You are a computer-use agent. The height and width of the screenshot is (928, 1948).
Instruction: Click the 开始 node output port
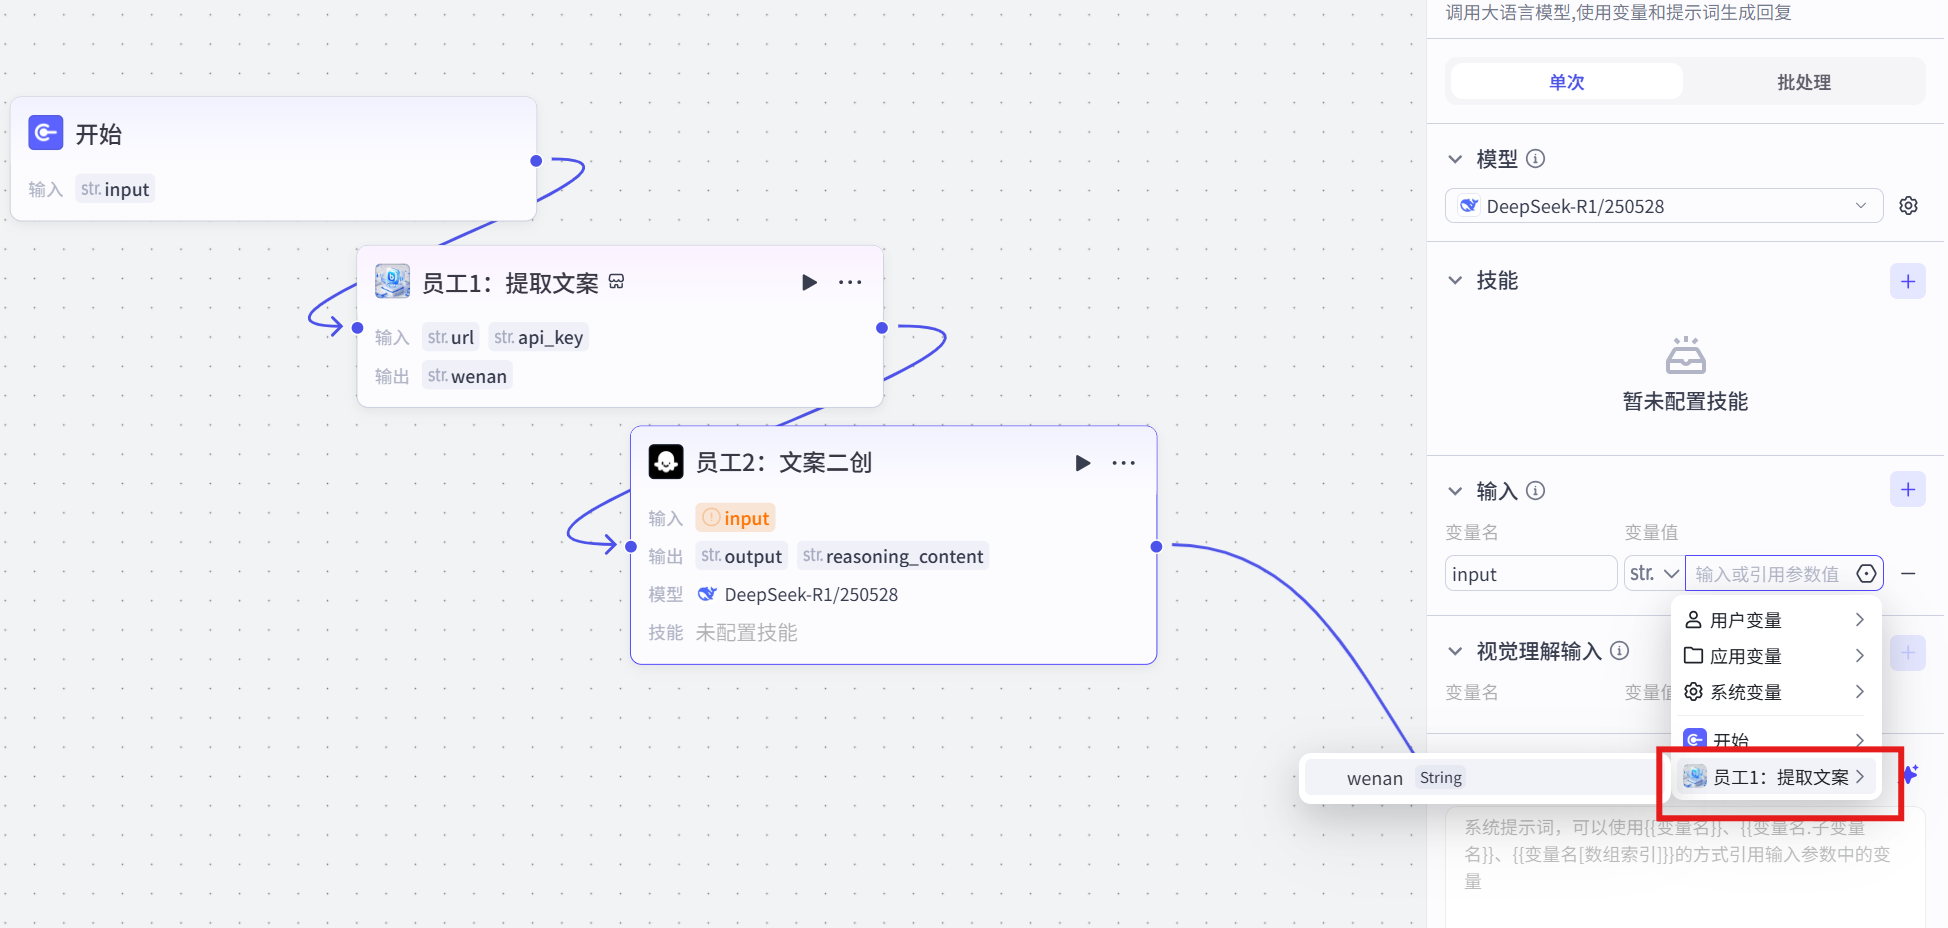(x=536, y=161)
